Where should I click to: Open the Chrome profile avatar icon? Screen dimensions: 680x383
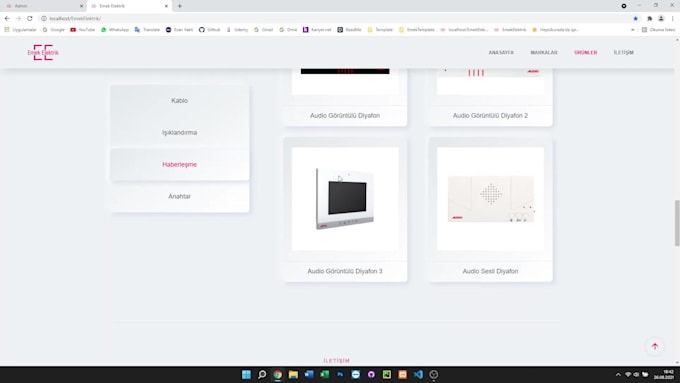pos(661,19)
